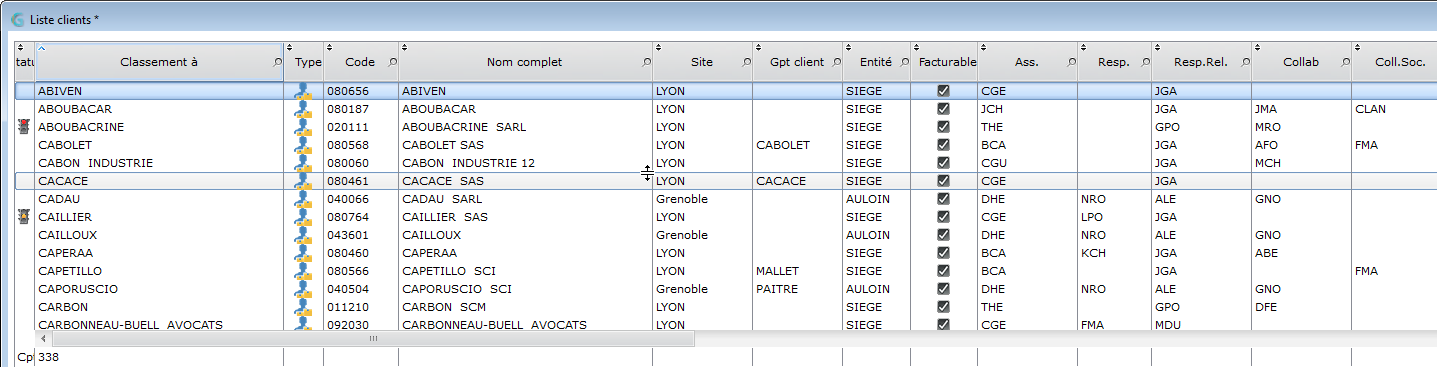This screenshot has width=1437, height=367.
Task: Click the Collab column header label
Action: point(1300,62)
